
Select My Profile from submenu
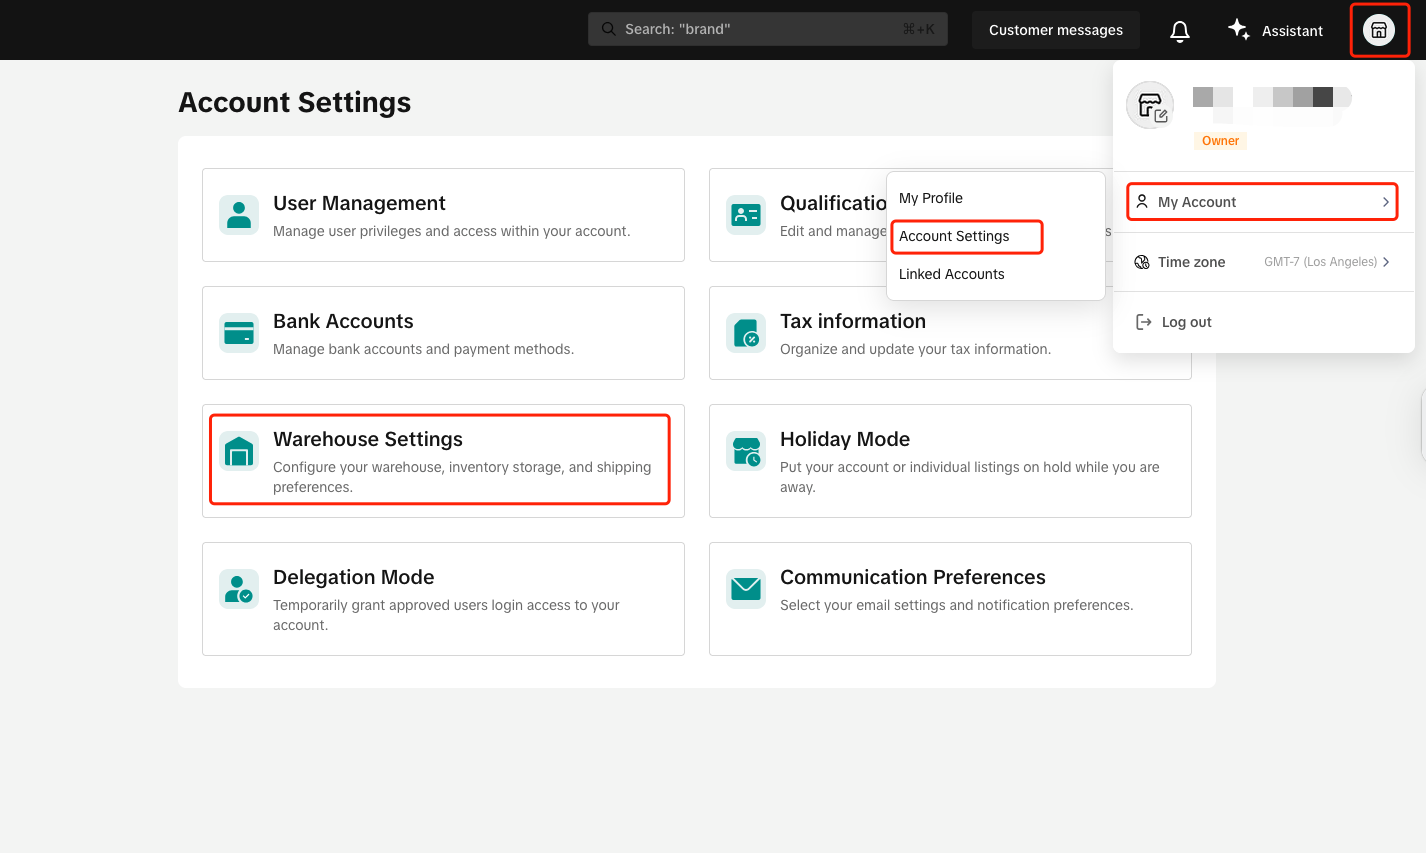(931, 198)
